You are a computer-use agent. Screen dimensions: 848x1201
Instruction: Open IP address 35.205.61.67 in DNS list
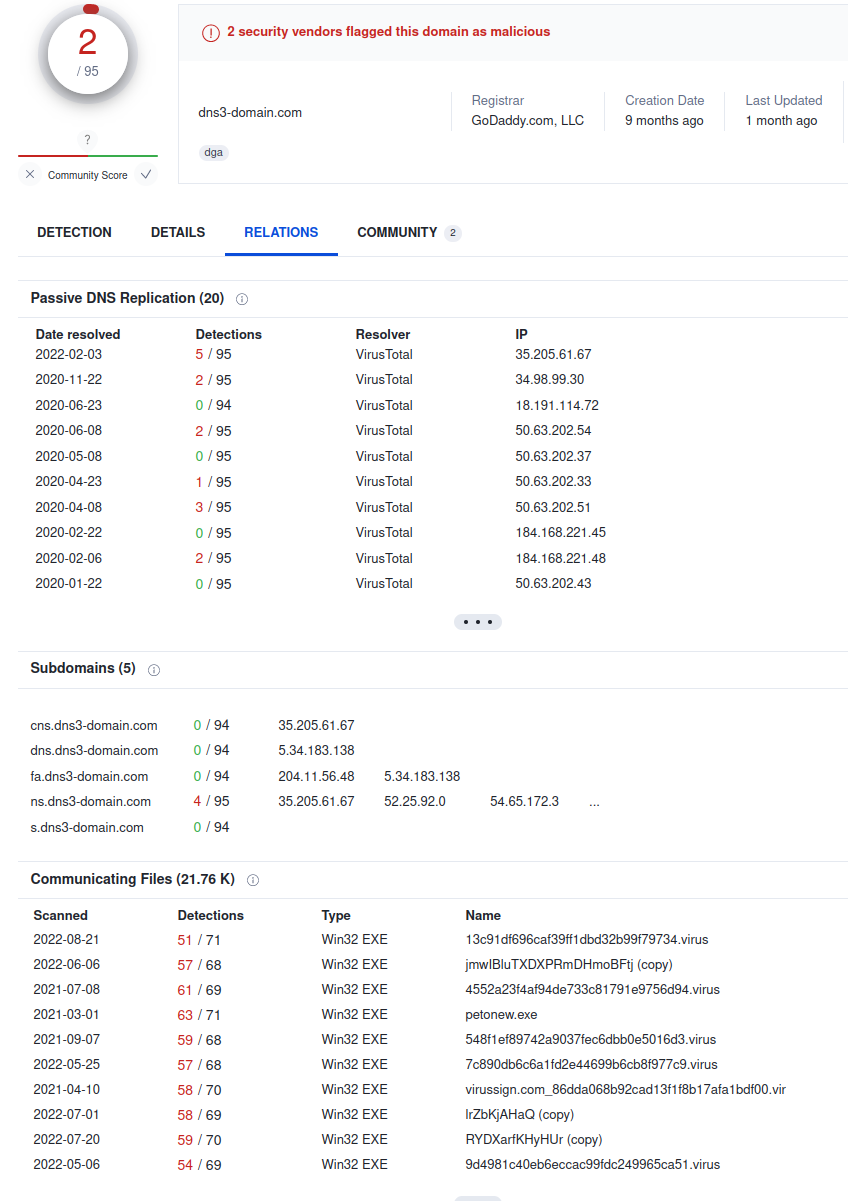[x=553, y=355]
